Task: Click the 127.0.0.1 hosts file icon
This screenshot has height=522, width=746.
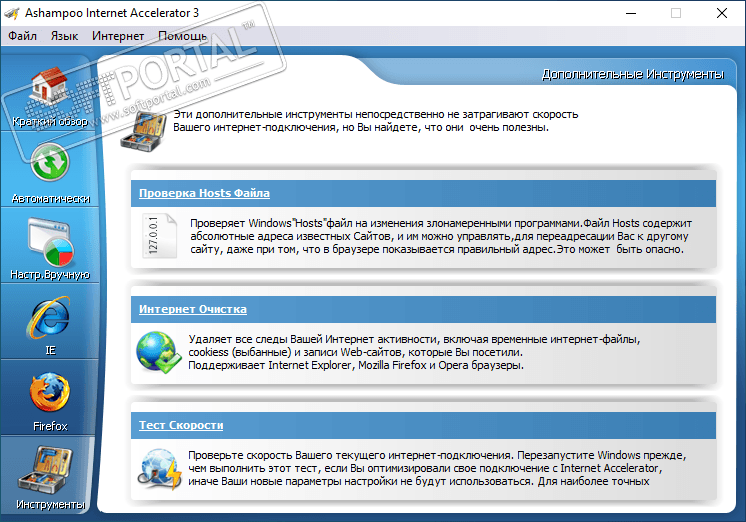Action: [x=159, y=236]
